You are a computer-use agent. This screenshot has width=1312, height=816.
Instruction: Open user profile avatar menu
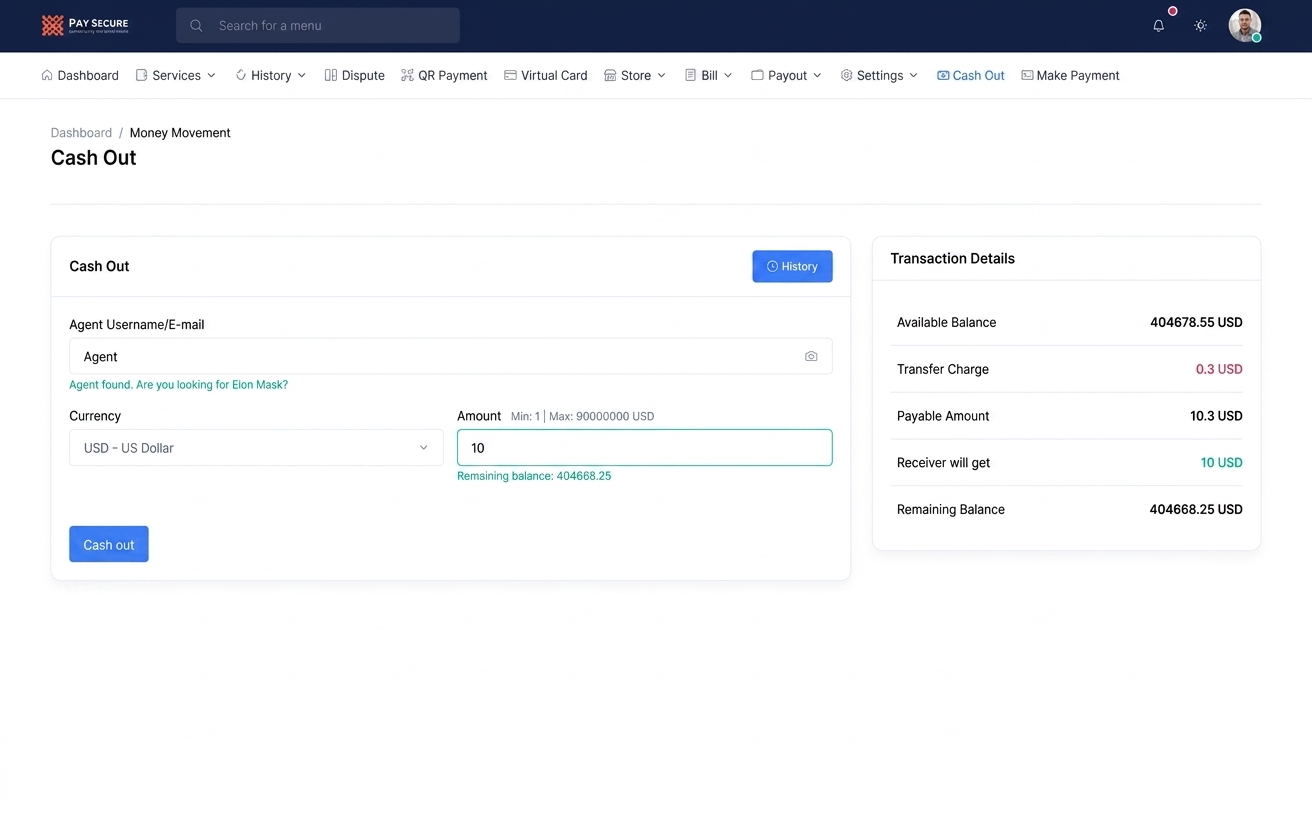pos(1244,25)
